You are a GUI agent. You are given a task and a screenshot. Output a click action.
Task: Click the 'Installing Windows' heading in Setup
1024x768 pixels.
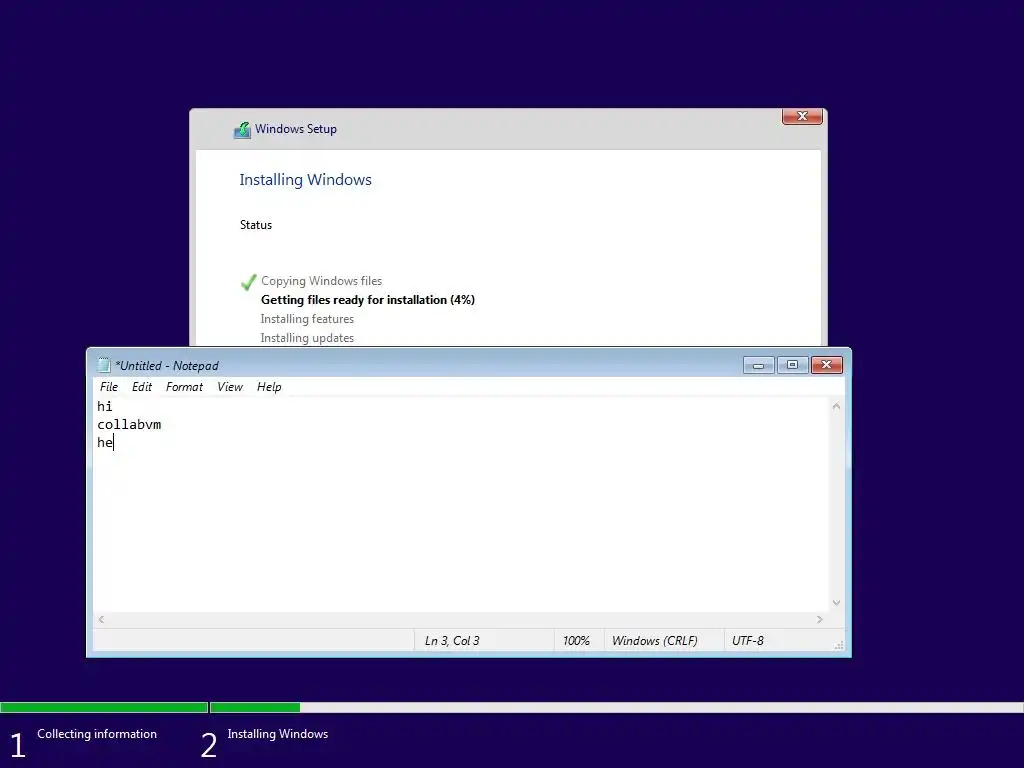point(305,180)
